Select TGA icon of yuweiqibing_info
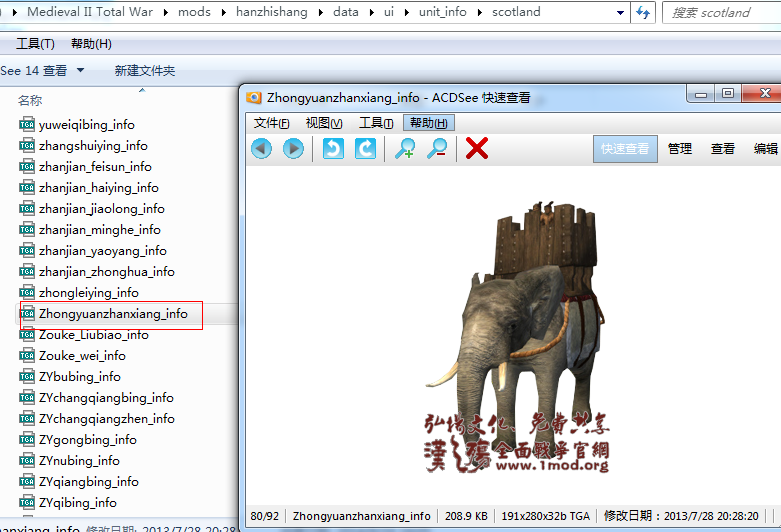This screenshot has width=781, height=532. point(27,124)
